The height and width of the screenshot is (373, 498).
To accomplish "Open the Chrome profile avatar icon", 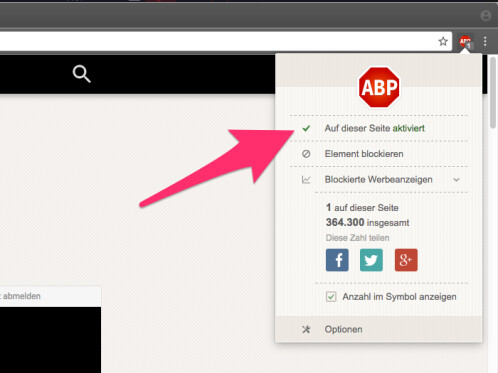I will click(486, 16).
